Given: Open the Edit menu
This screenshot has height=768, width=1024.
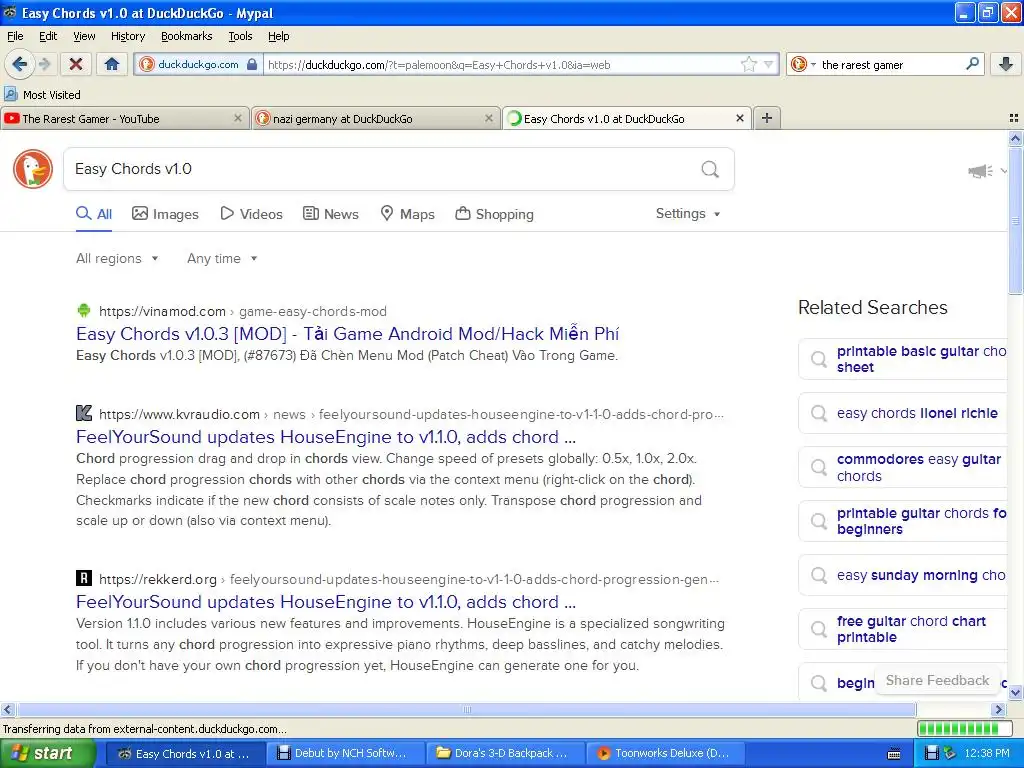Looking at the screenshot, I should pyautogui.click(x=48, y=36).
